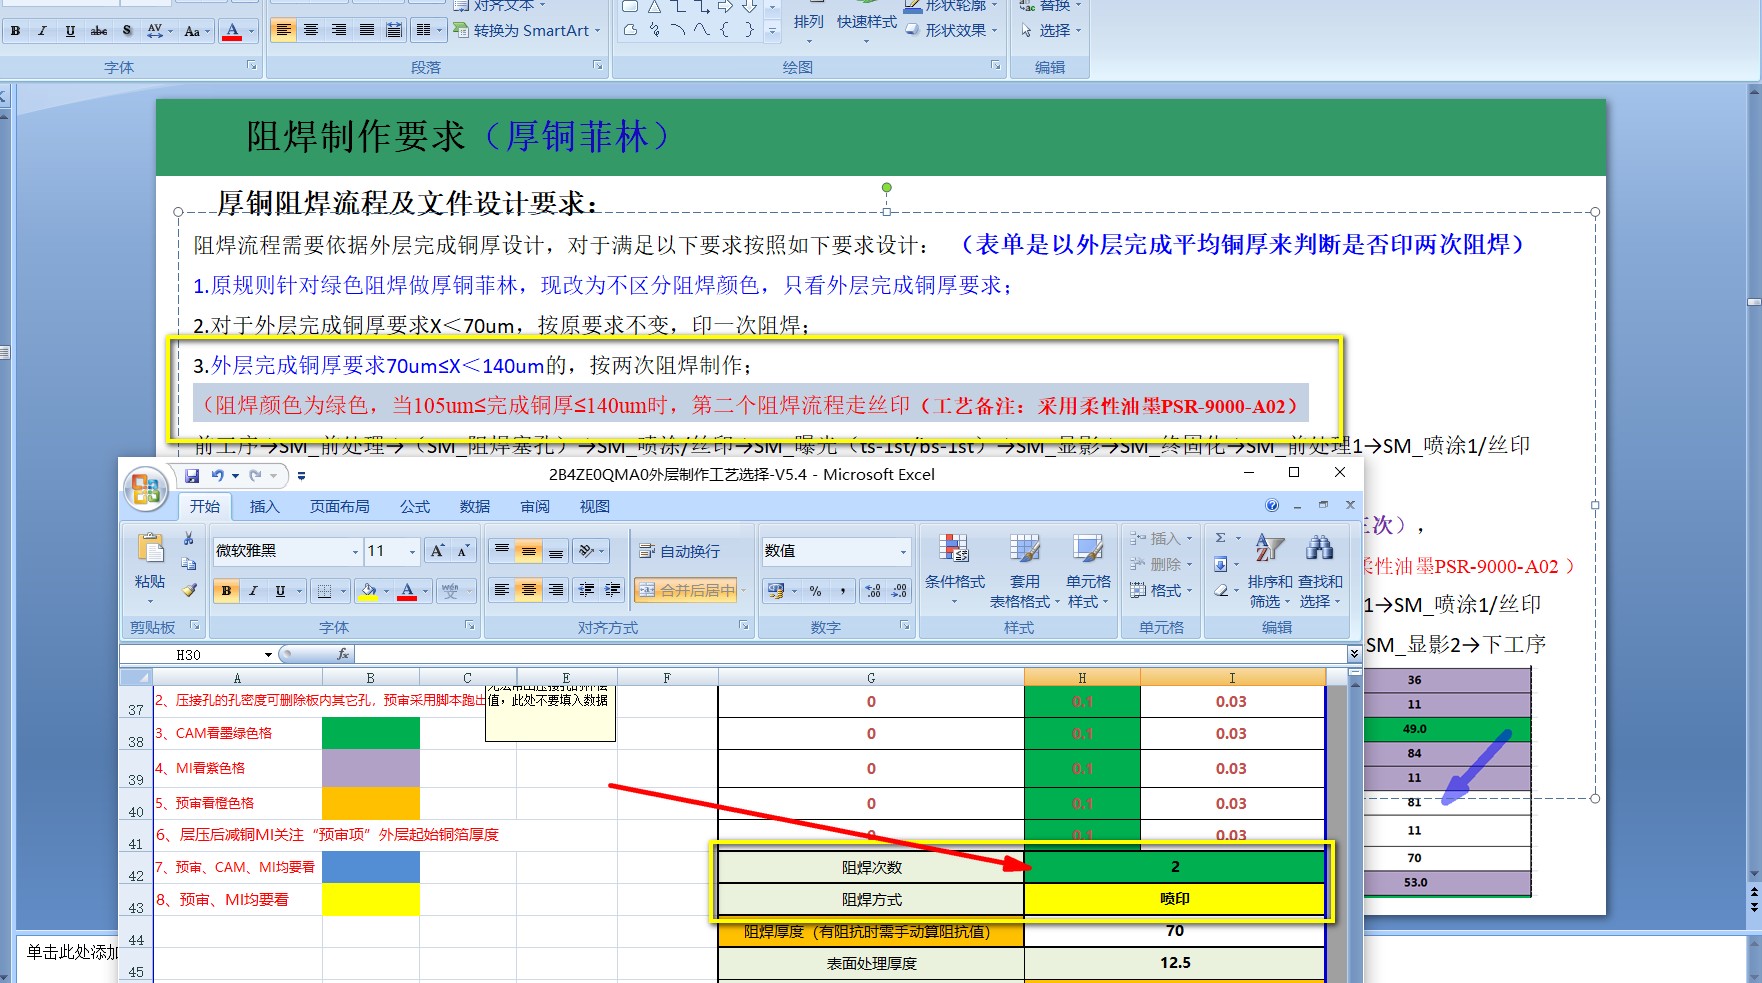Open number format dropdown 数值
Viewport: 1762px width, 983px height.
pos(903,551)
